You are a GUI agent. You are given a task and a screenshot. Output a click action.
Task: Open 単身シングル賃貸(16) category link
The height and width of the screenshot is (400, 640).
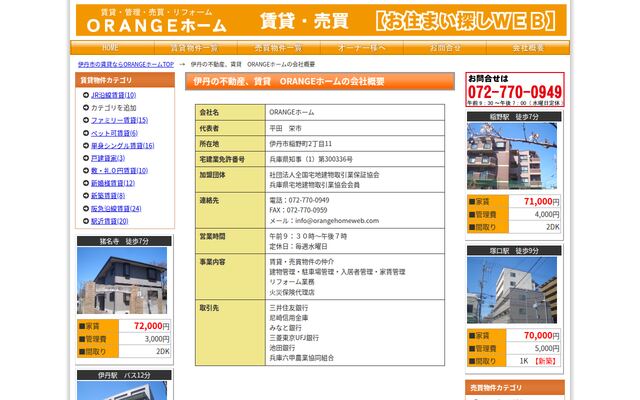[122, 146]
